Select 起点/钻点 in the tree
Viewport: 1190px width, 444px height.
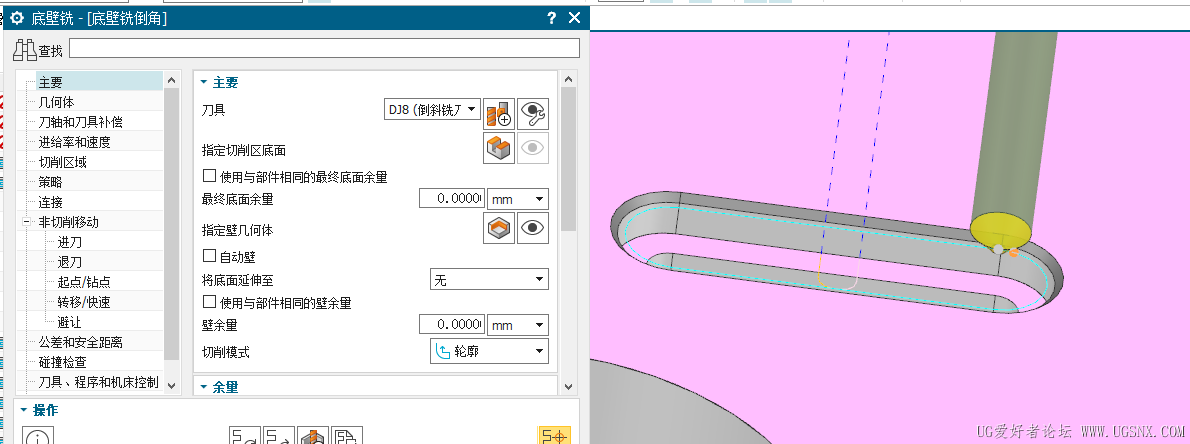click(83, 282)
